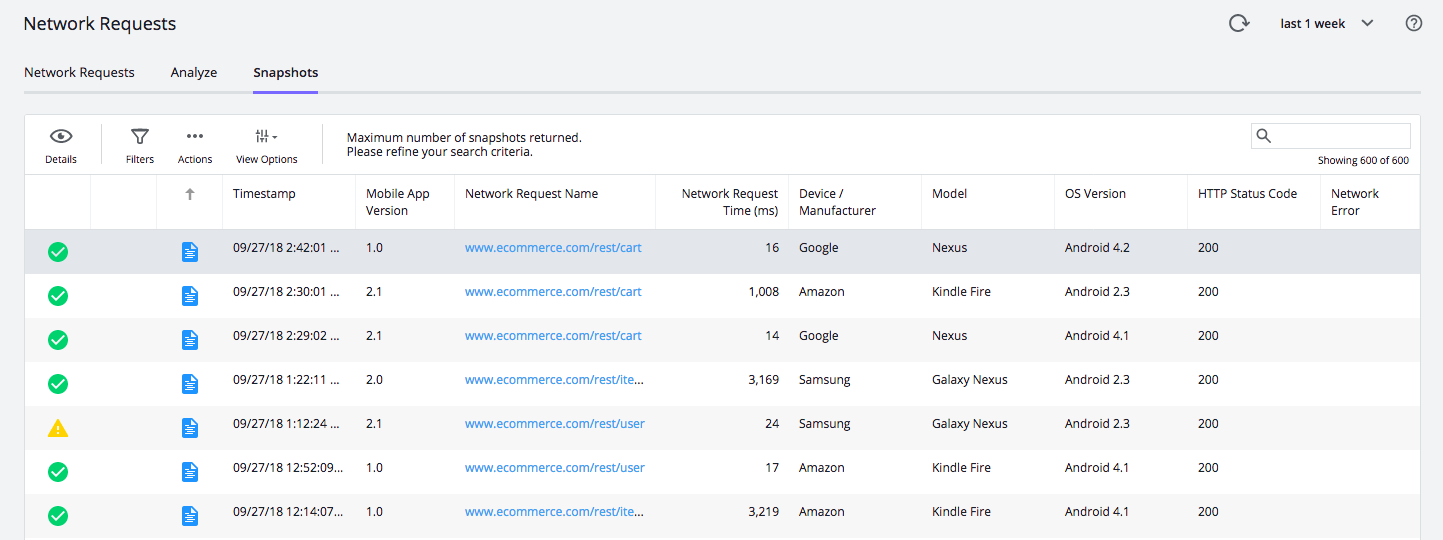Click the Showing 600 of 600 text
1443x540 pixels.
tap(1363, 160)
